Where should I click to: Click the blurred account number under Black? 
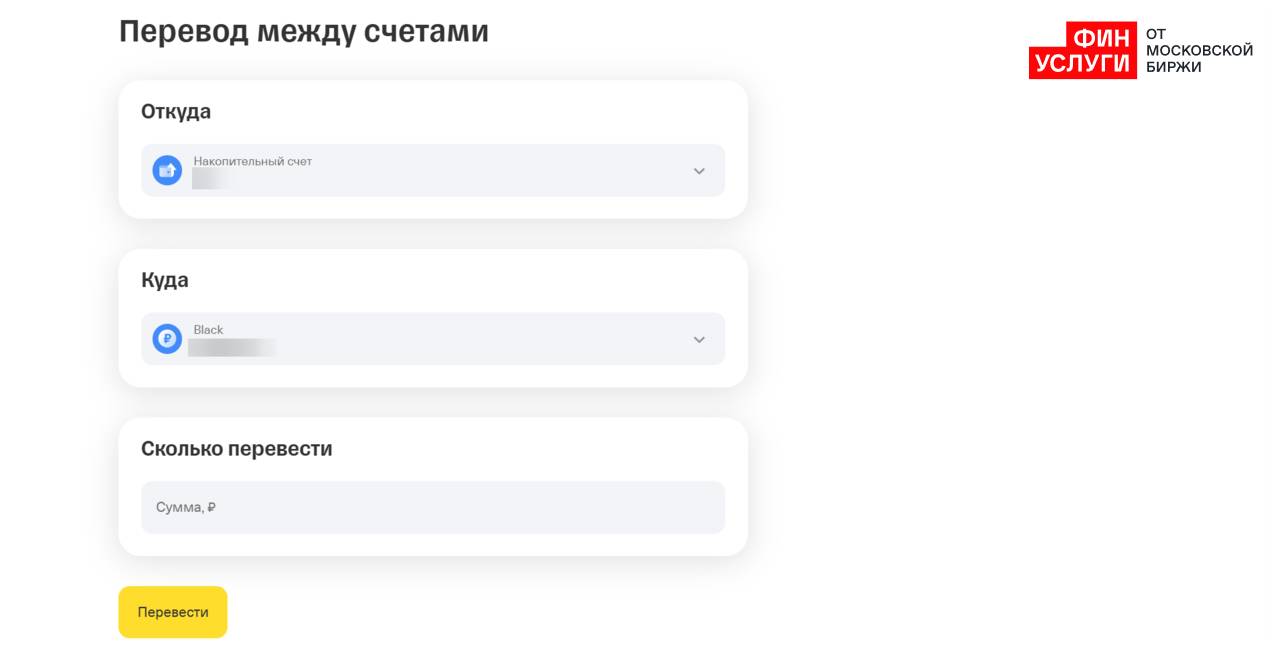pos(232,348)
